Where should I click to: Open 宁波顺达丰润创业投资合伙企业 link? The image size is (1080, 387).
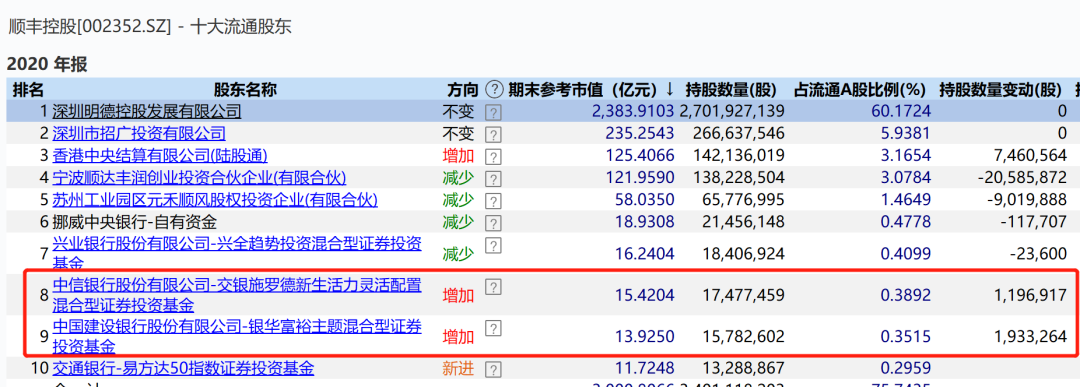199,178
